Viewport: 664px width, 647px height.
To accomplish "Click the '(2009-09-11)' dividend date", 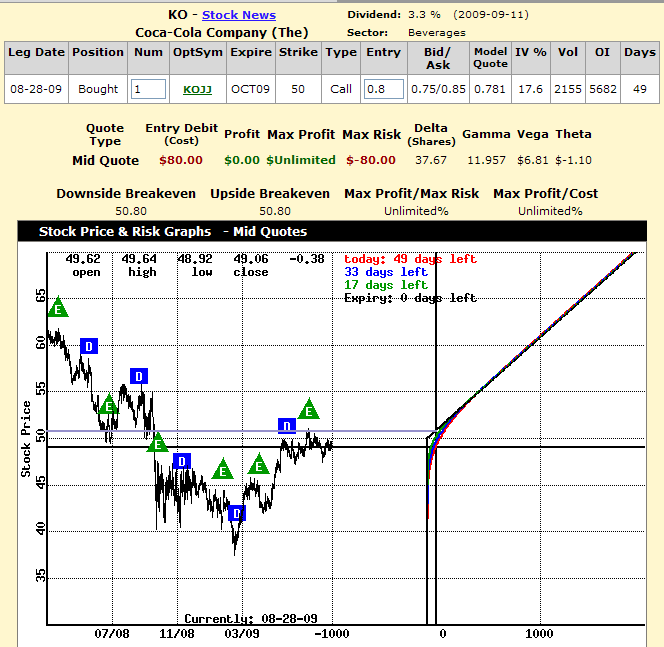I will click(x=491, y=15).
